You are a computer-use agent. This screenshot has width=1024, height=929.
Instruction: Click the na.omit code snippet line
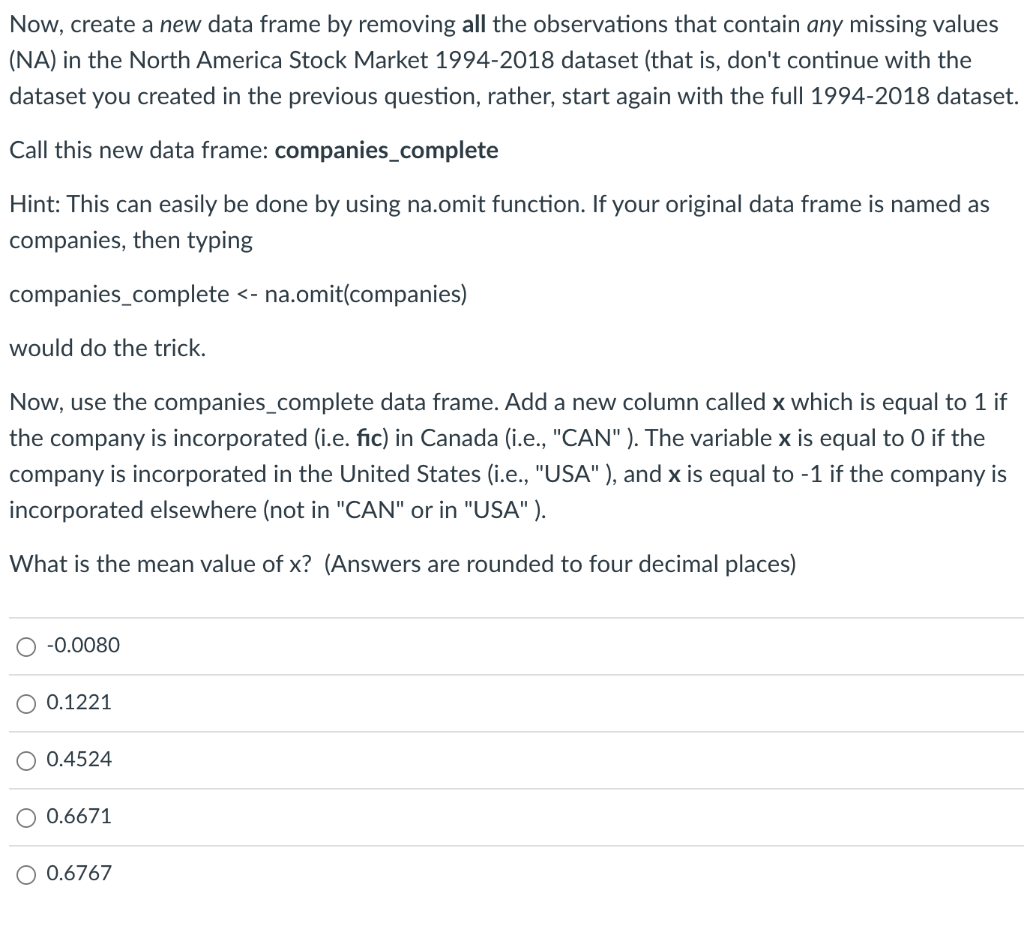point(238,294)
